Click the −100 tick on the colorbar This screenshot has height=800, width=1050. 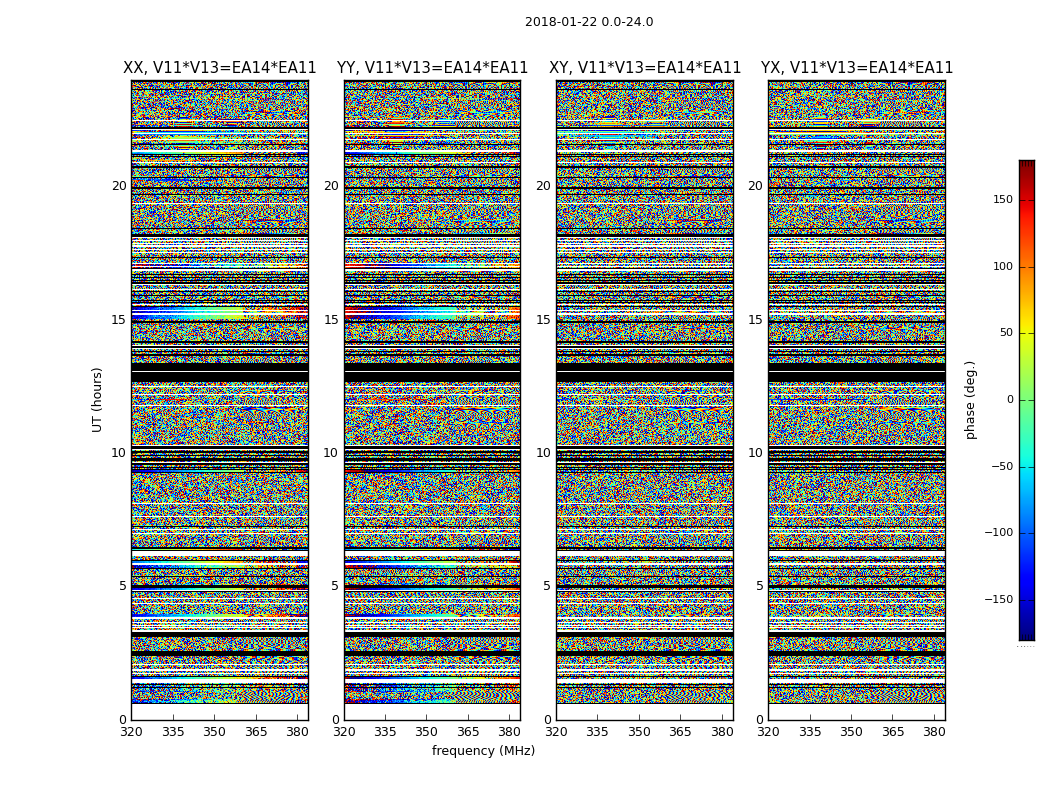tap(999, 532)
